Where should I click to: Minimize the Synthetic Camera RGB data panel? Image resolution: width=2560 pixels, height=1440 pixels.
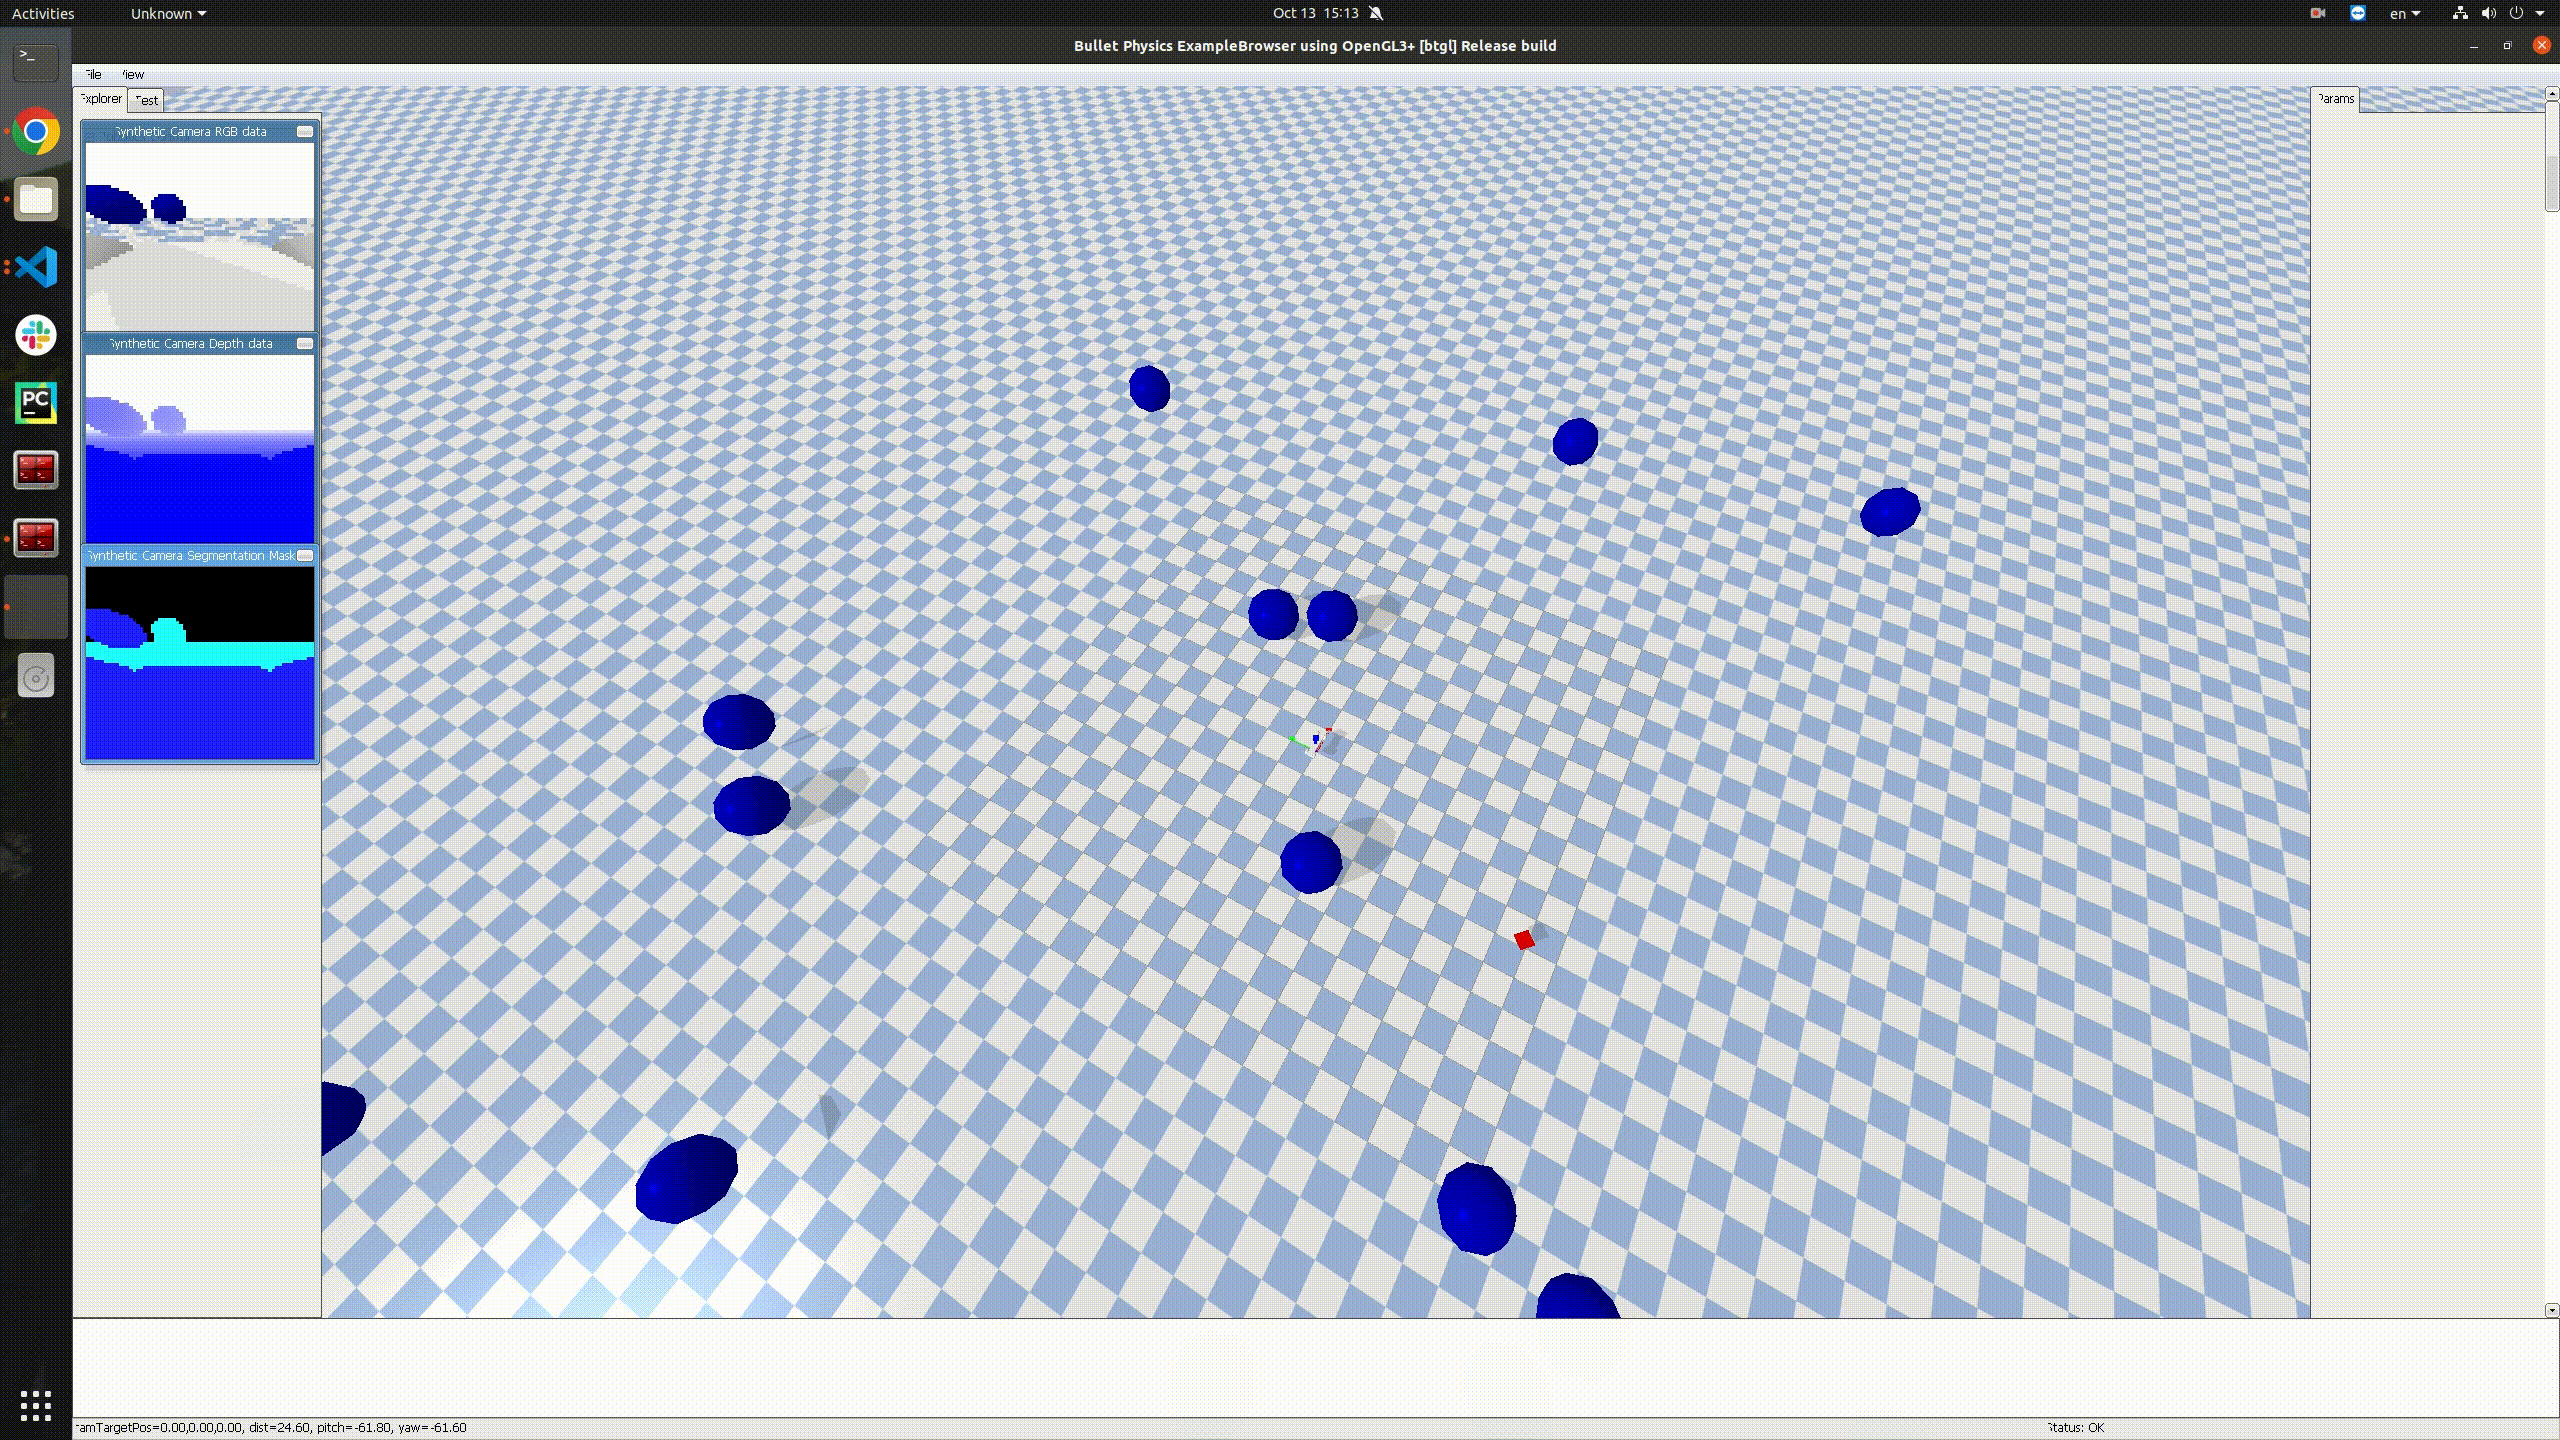[x=305, y=131]
